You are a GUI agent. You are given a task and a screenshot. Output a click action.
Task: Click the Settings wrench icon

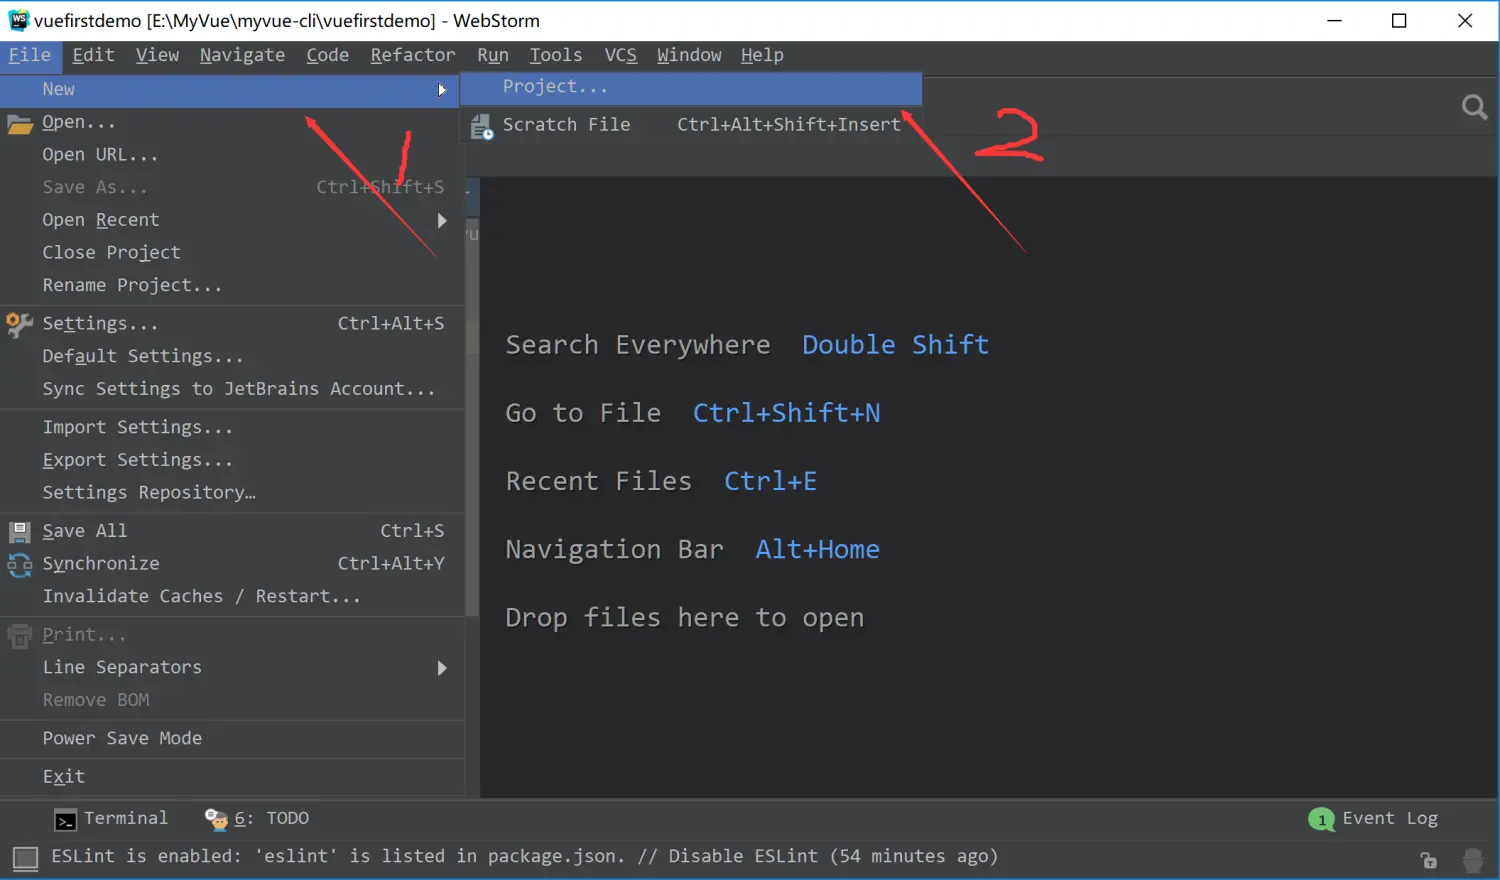click(x=19, y=324)
